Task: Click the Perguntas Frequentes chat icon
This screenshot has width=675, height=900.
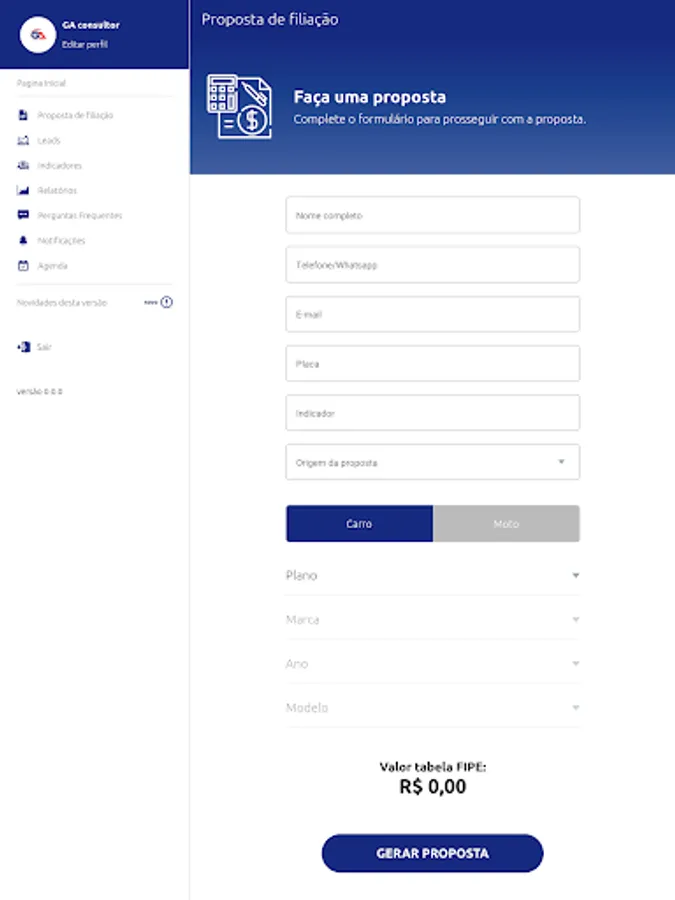Action: click(x=23, y=215)
